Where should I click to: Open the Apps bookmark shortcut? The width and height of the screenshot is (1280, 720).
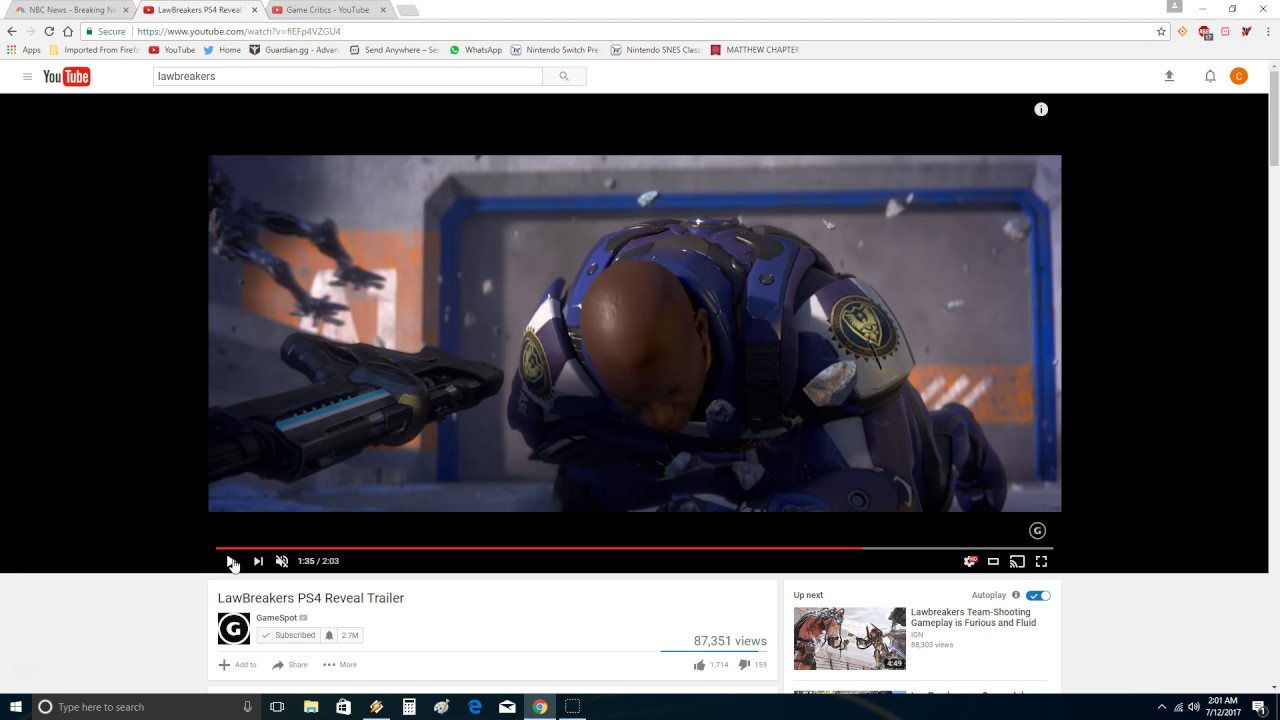click(24, 50)
